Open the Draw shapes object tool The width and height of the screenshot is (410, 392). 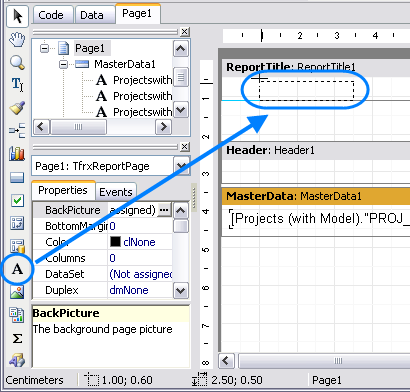[x=17, y=360]
